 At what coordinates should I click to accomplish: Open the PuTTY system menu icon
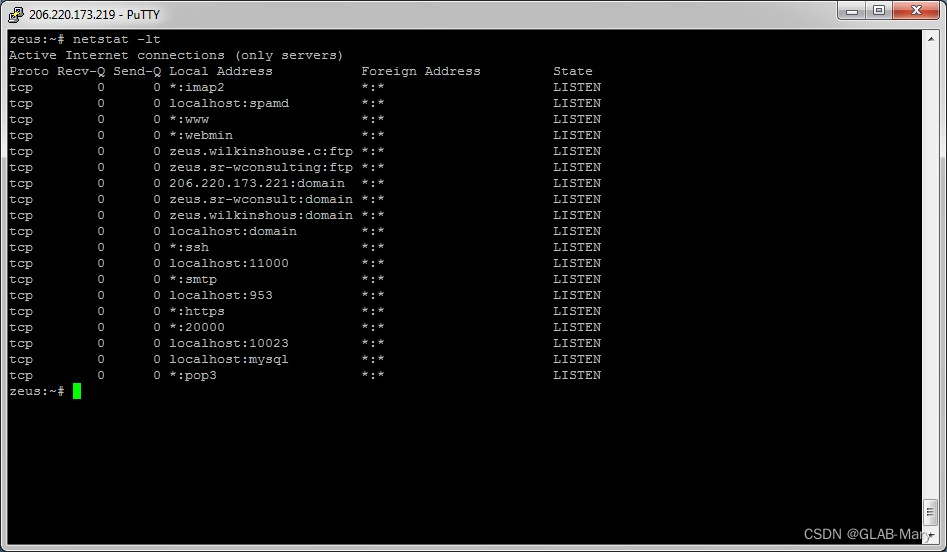pos(15,14)
